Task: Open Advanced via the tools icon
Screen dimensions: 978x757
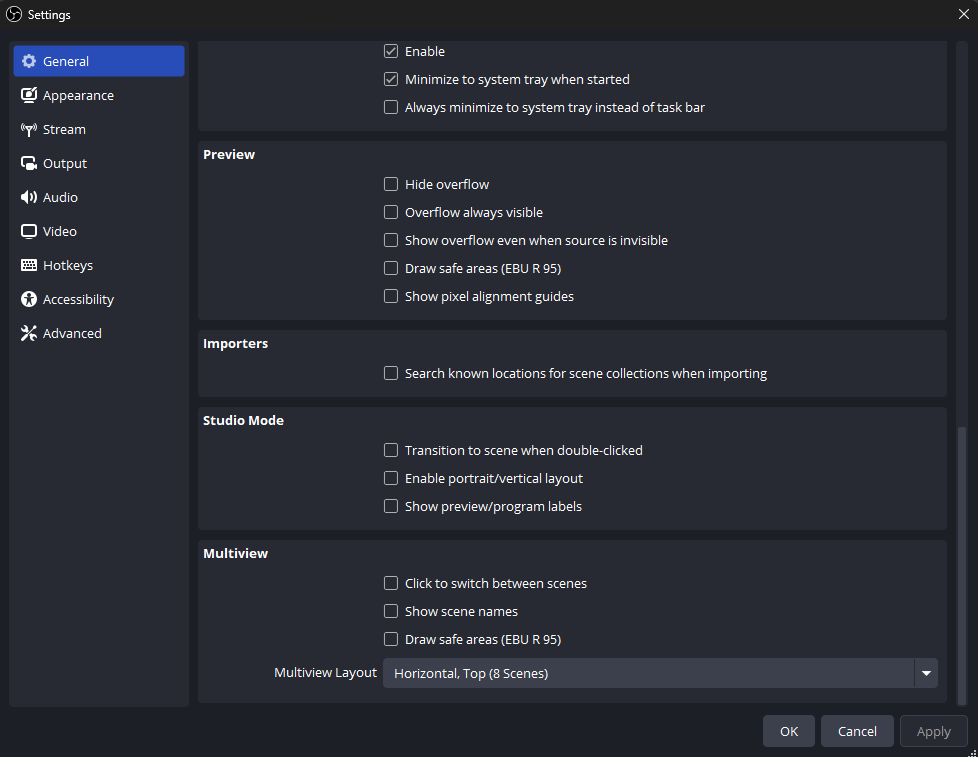Action: pyautogui.click(x=29, y=333)
